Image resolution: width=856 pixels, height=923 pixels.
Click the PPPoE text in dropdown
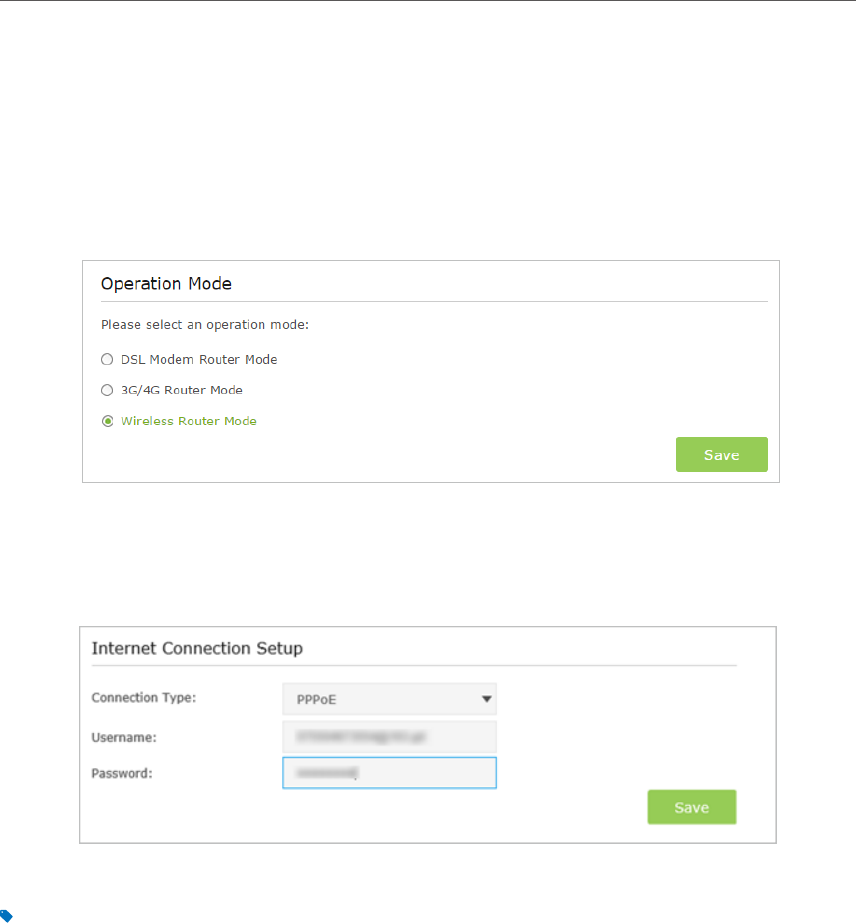tap(317, 700)
